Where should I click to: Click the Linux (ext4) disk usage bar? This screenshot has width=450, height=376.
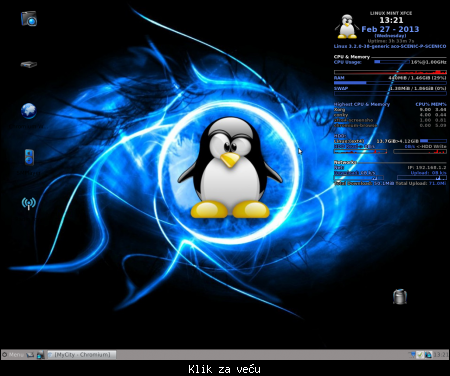pyautogui.click(x=433, y=141)
